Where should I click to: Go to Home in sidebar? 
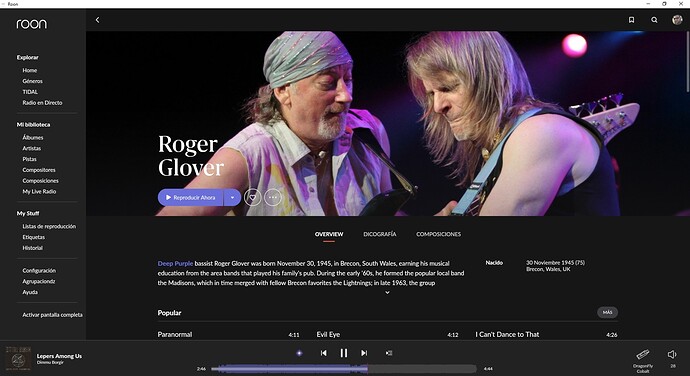click(30, 70)
